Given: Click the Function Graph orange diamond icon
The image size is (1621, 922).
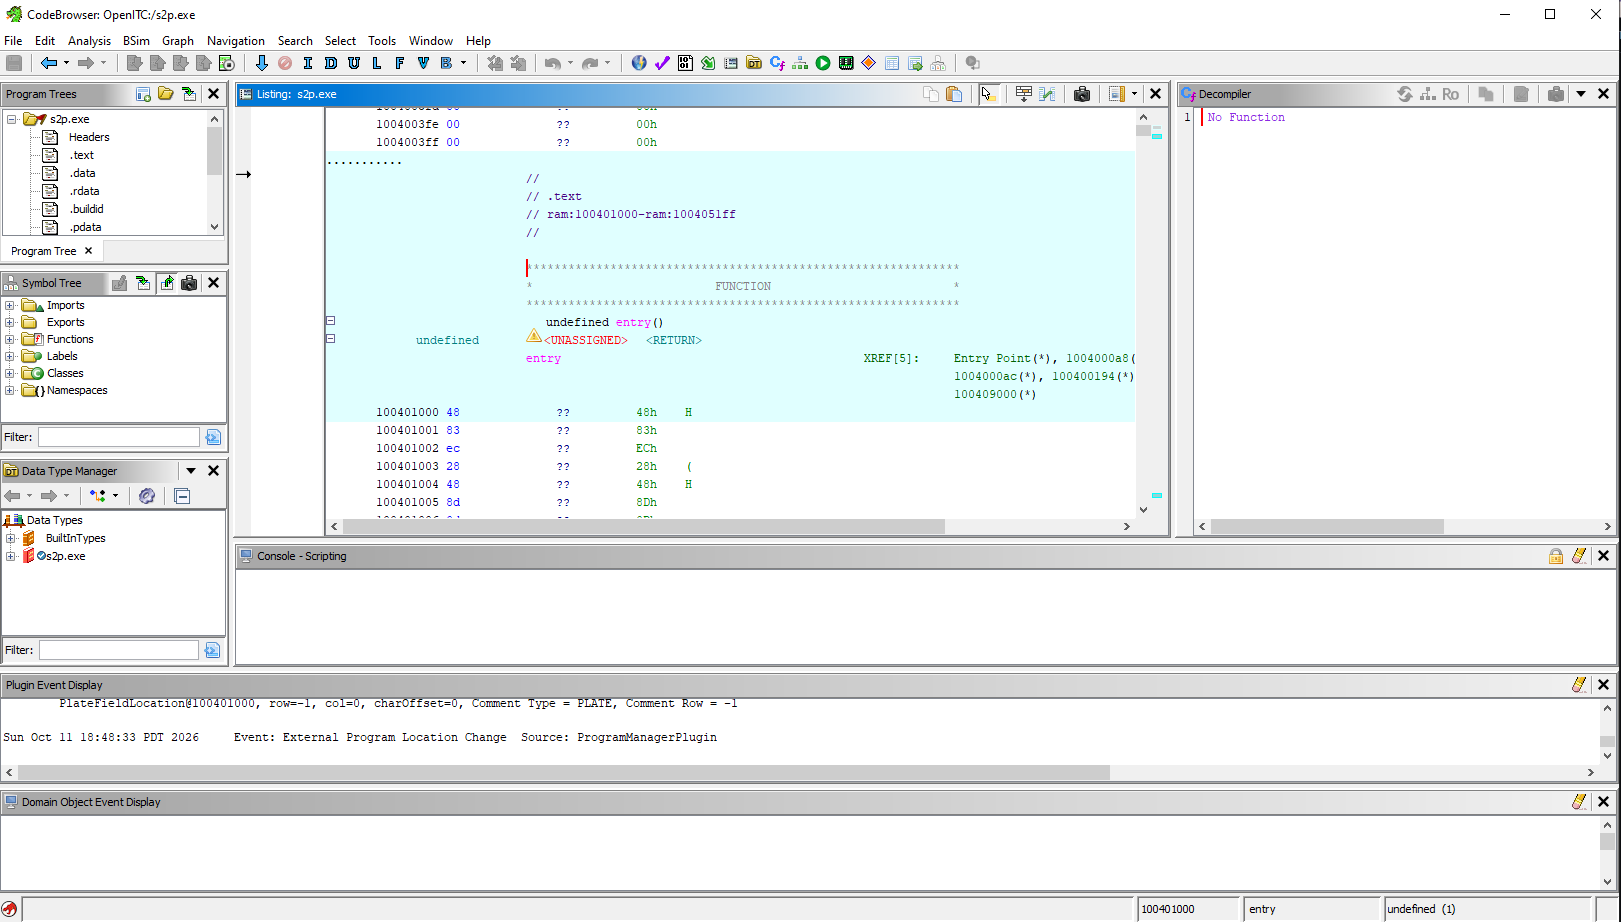Looking at the screenshot, I should (x=869, y=63).
